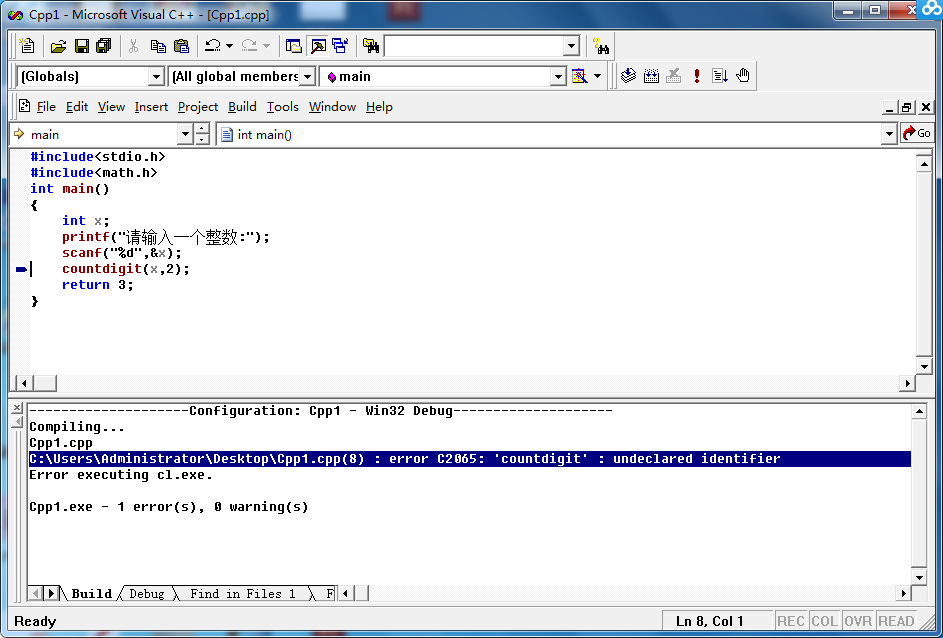Click the Find in Files icon

(371, 46)
